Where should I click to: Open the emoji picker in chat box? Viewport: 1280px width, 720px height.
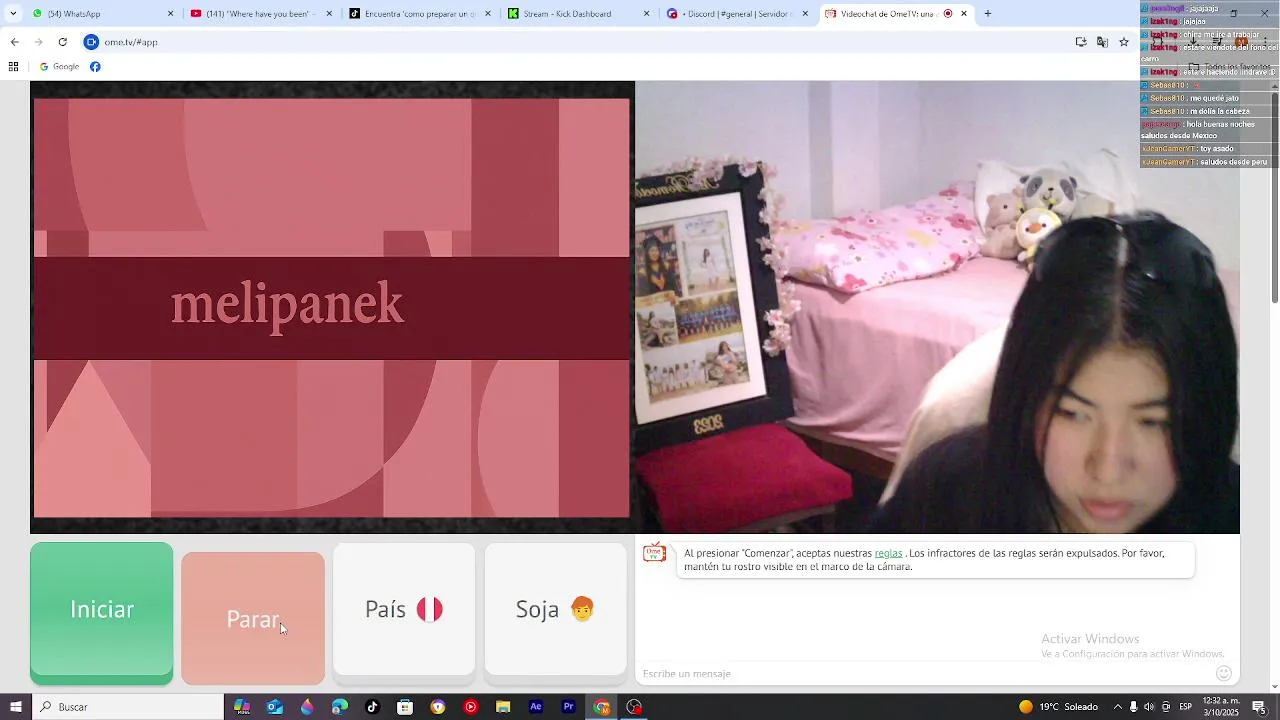1223,673
